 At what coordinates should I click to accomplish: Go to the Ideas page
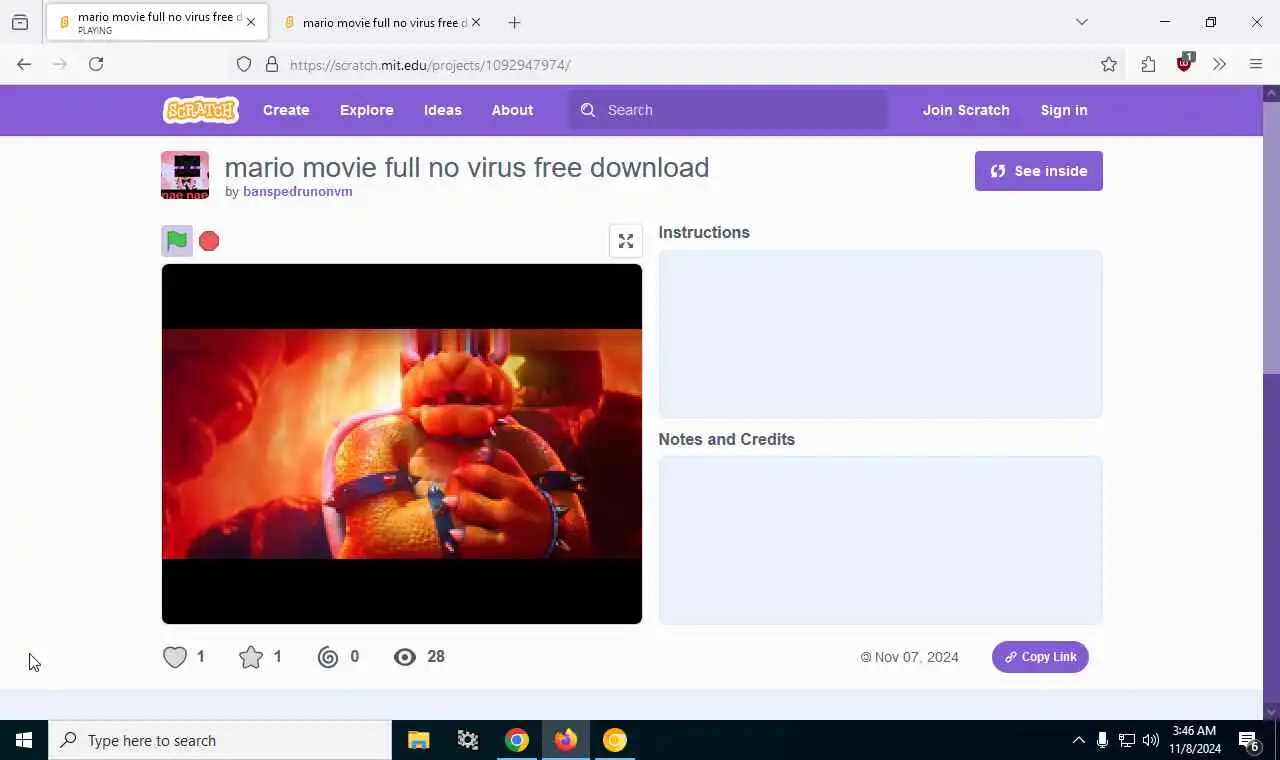tap(443, 110)
